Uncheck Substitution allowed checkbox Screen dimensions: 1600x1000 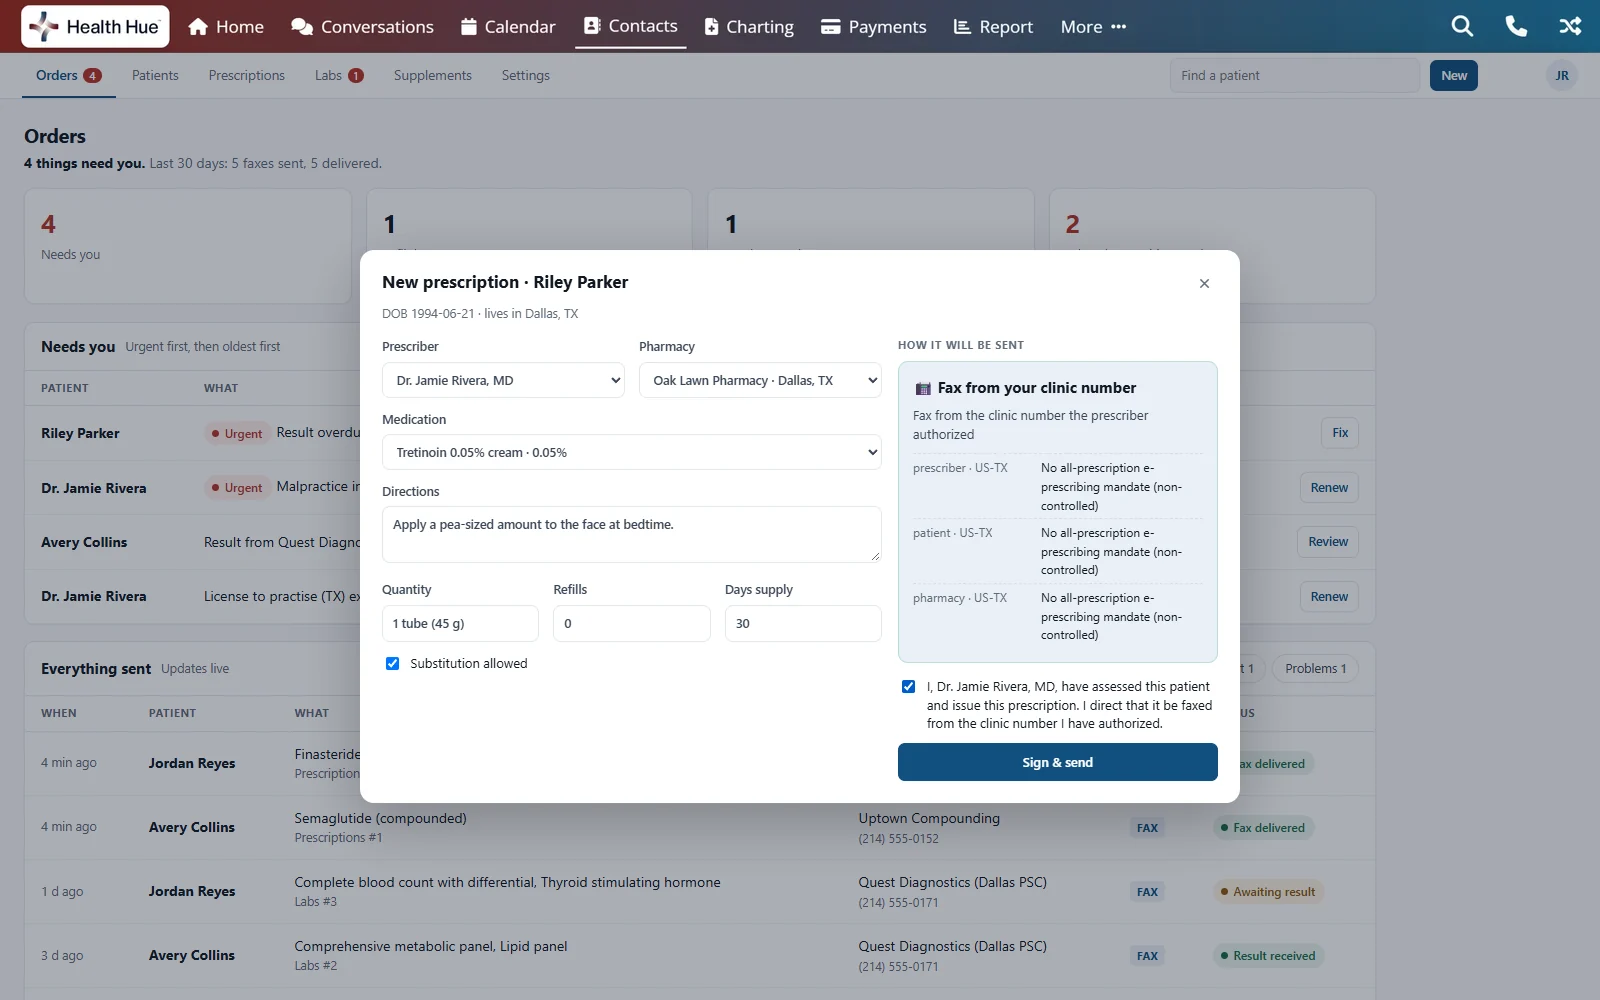point(393,664)
